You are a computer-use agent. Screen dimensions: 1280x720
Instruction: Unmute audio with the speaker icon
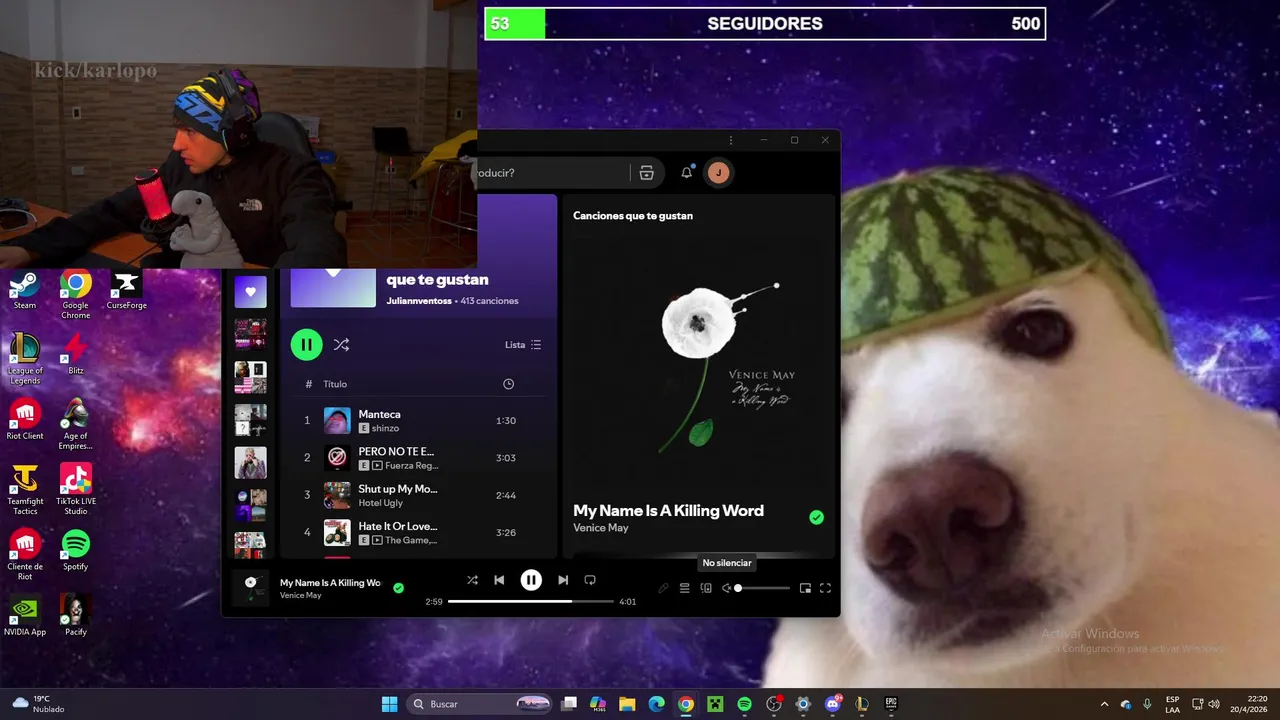(x=727, y=588)
